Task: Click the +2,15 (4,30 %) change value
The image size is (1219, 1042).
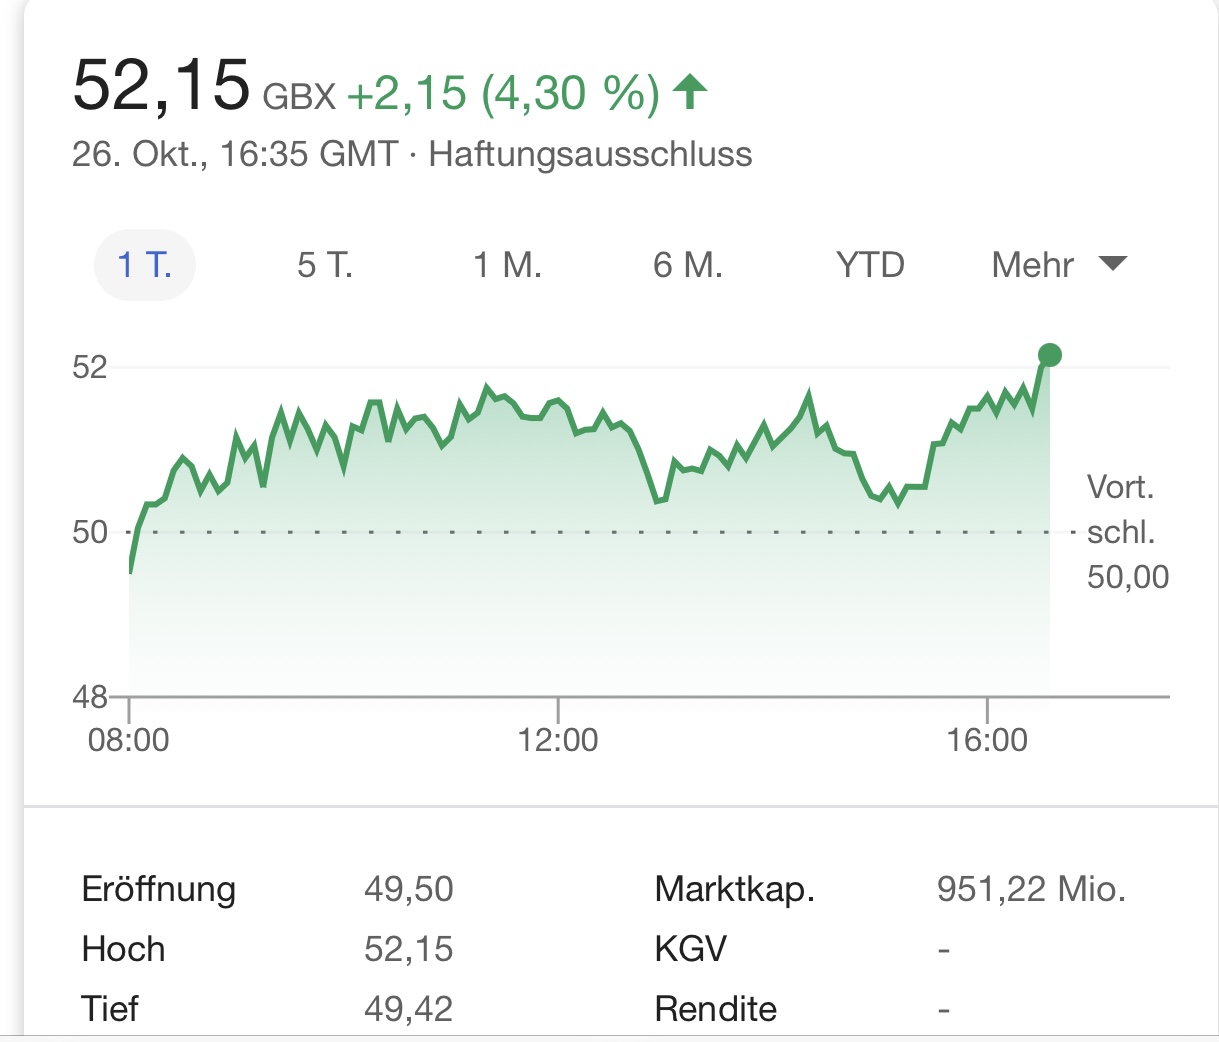Action: tap(503, 93)
